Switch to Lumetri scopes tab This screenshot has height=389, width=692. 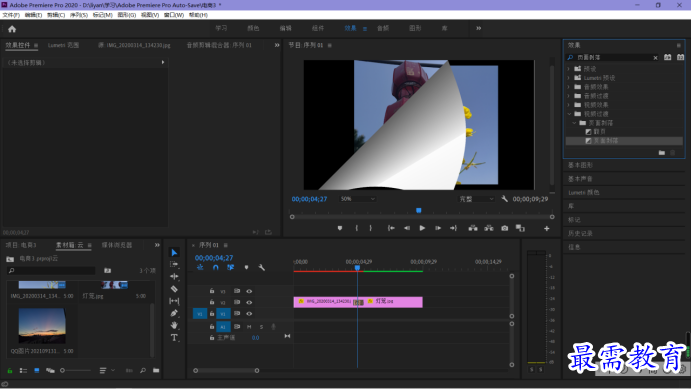64,45
